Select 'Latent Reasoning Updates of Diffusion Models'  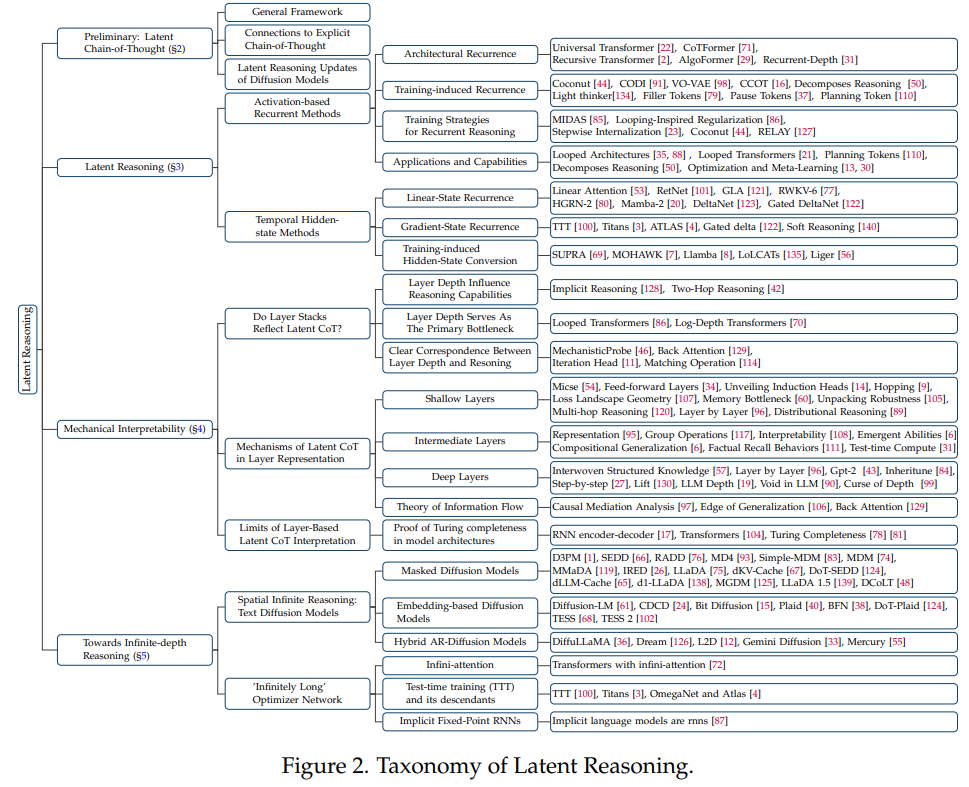pyautogui.click(x=297, y=74)
